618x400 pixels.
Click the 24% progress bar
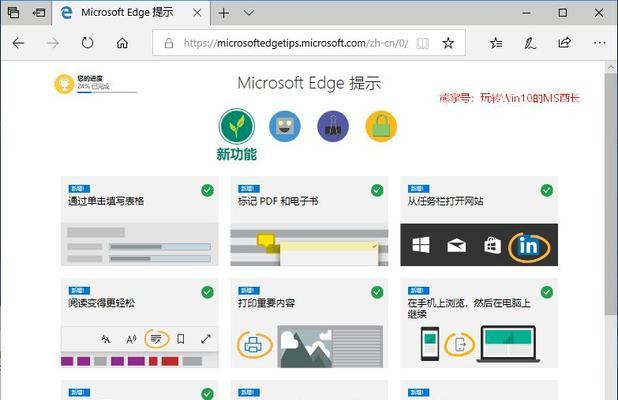(107, 92)
